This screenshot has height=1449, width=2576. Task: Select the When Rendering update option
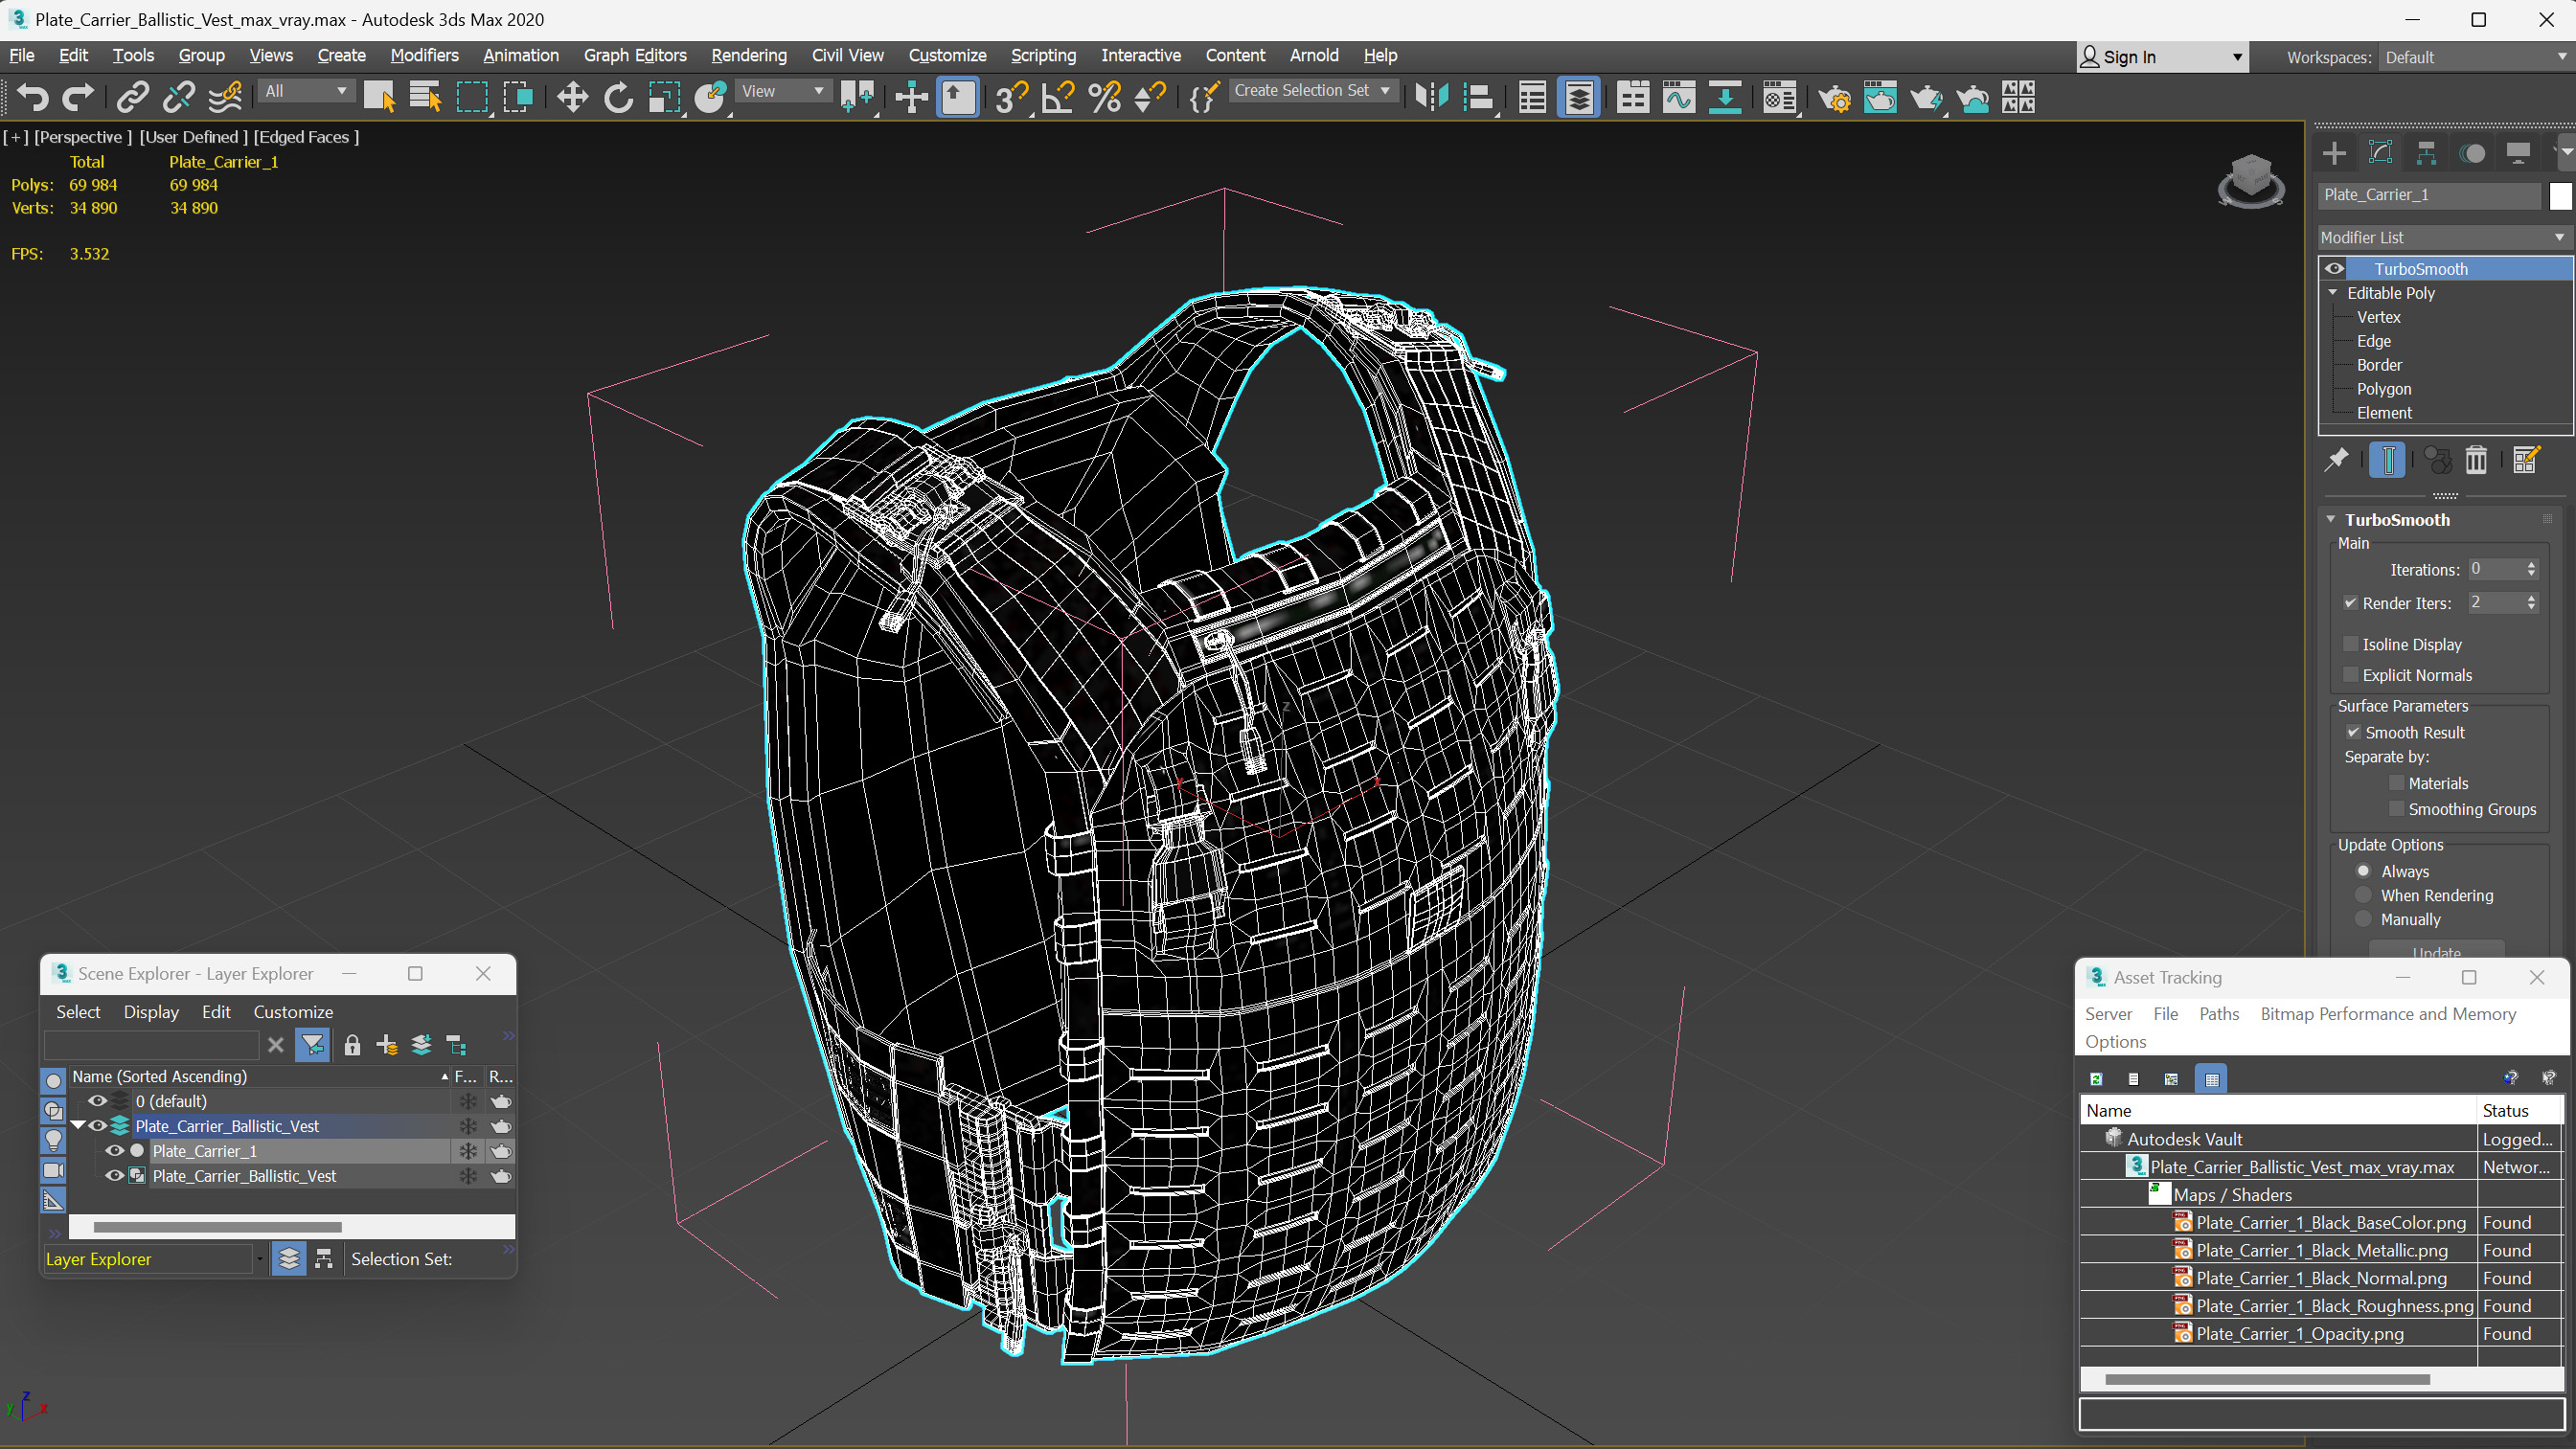(2363, 895)
